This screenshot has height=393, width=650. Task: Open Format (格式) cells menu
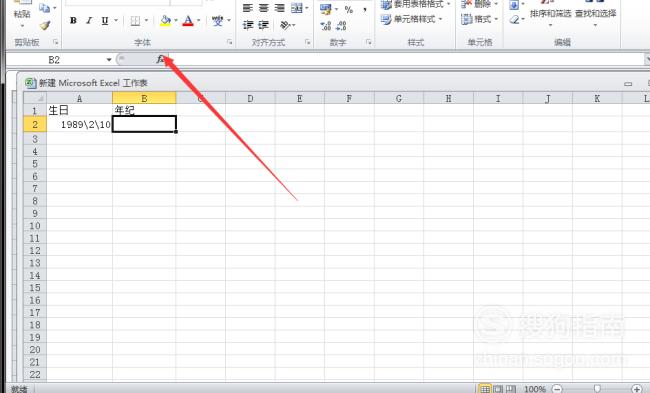pos(479,19)
